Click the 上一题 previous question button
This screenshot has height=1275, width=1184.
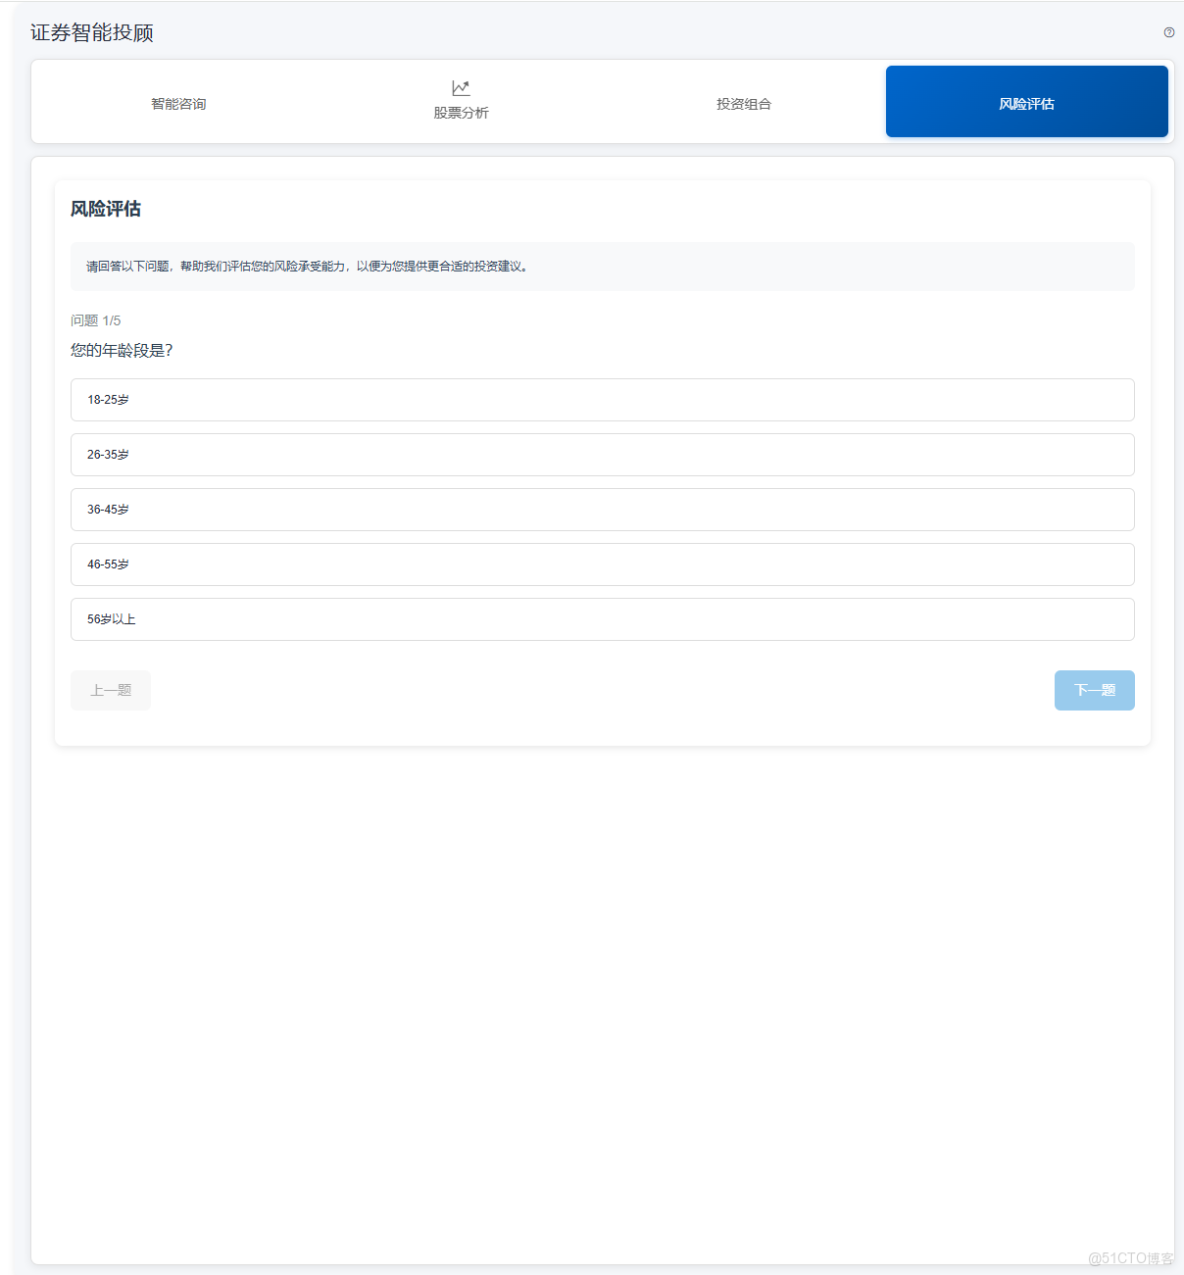pos(110,690)
